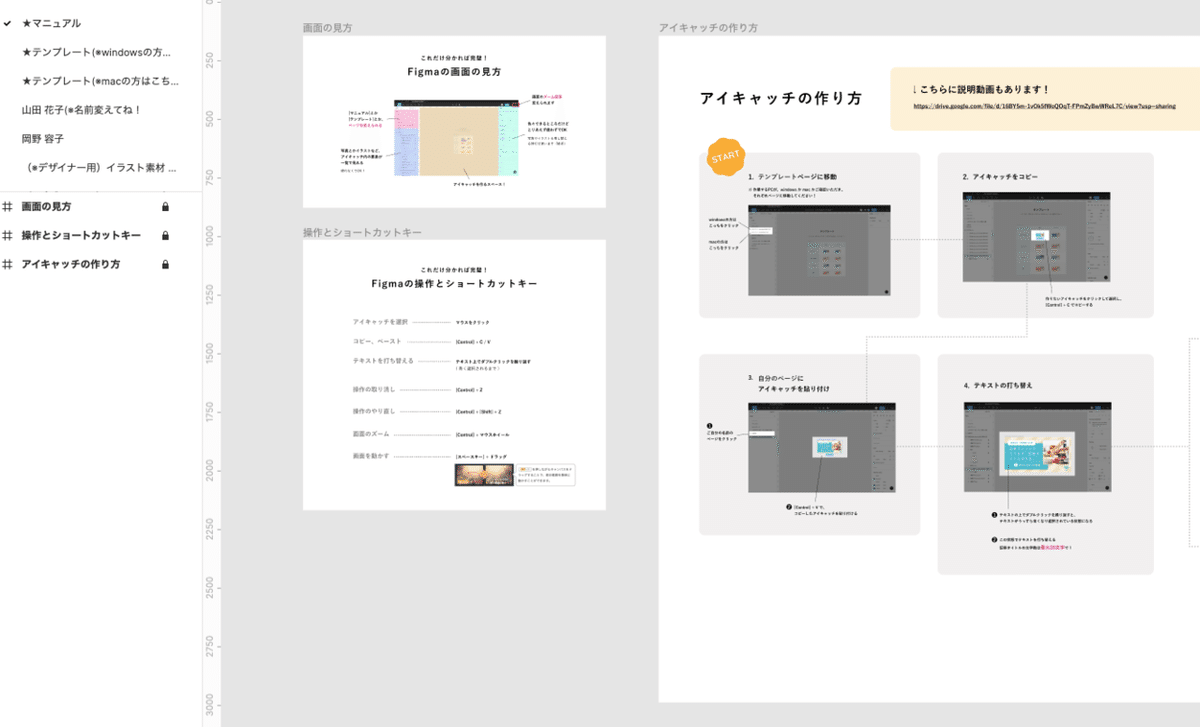Click the orange START badge
Screen dimensions: 1200x727
727,158
